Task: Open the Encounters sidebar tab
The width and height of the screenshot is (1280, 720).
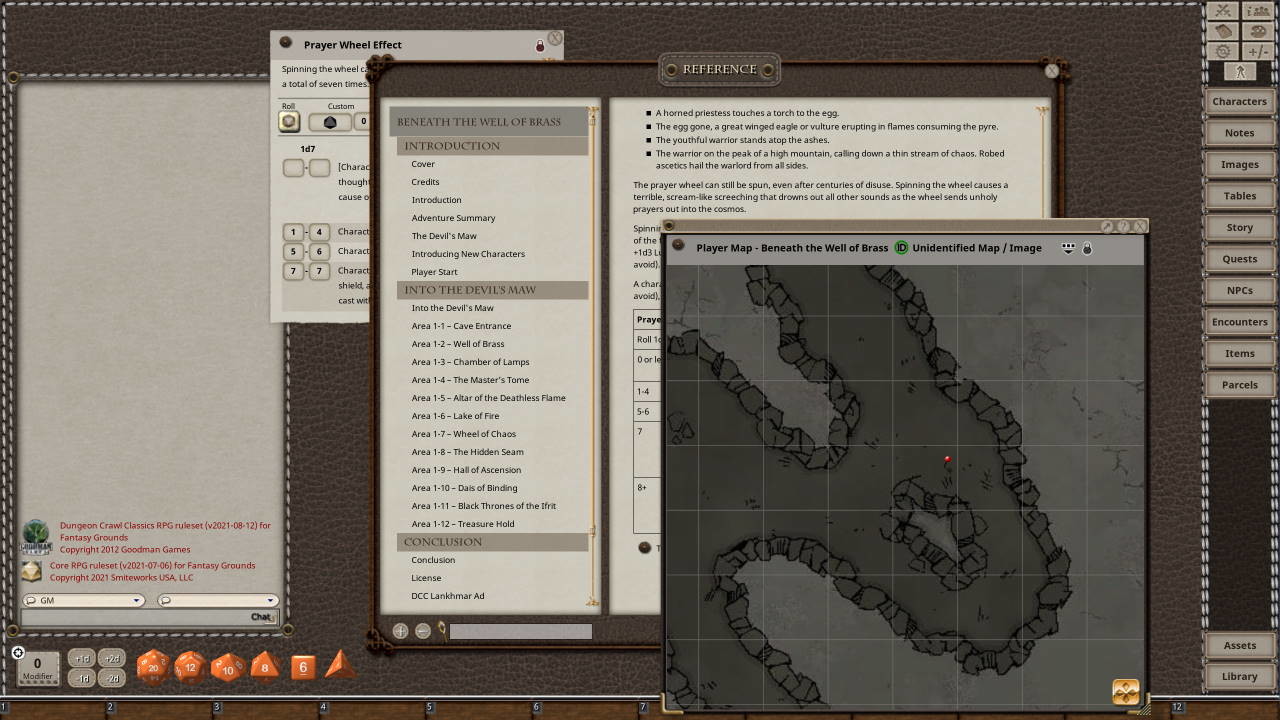Action: pos(1239,322)
